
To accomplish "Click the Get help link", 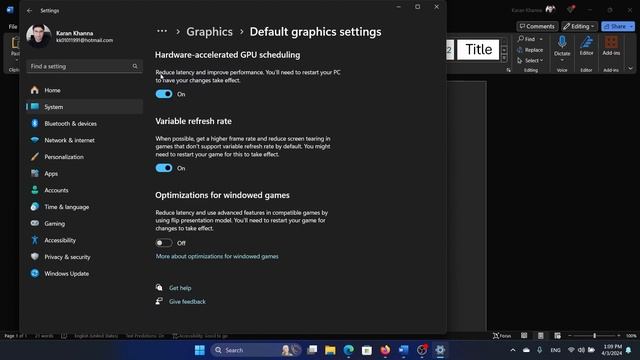I will [180, 288].
